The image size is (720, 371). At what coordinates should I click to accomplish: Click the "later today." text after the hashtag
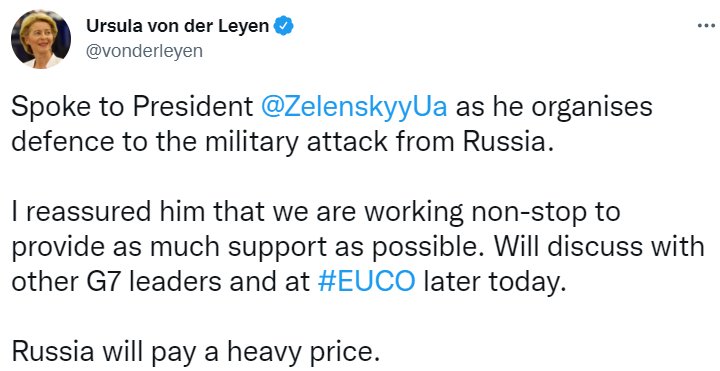coord(495,282)
